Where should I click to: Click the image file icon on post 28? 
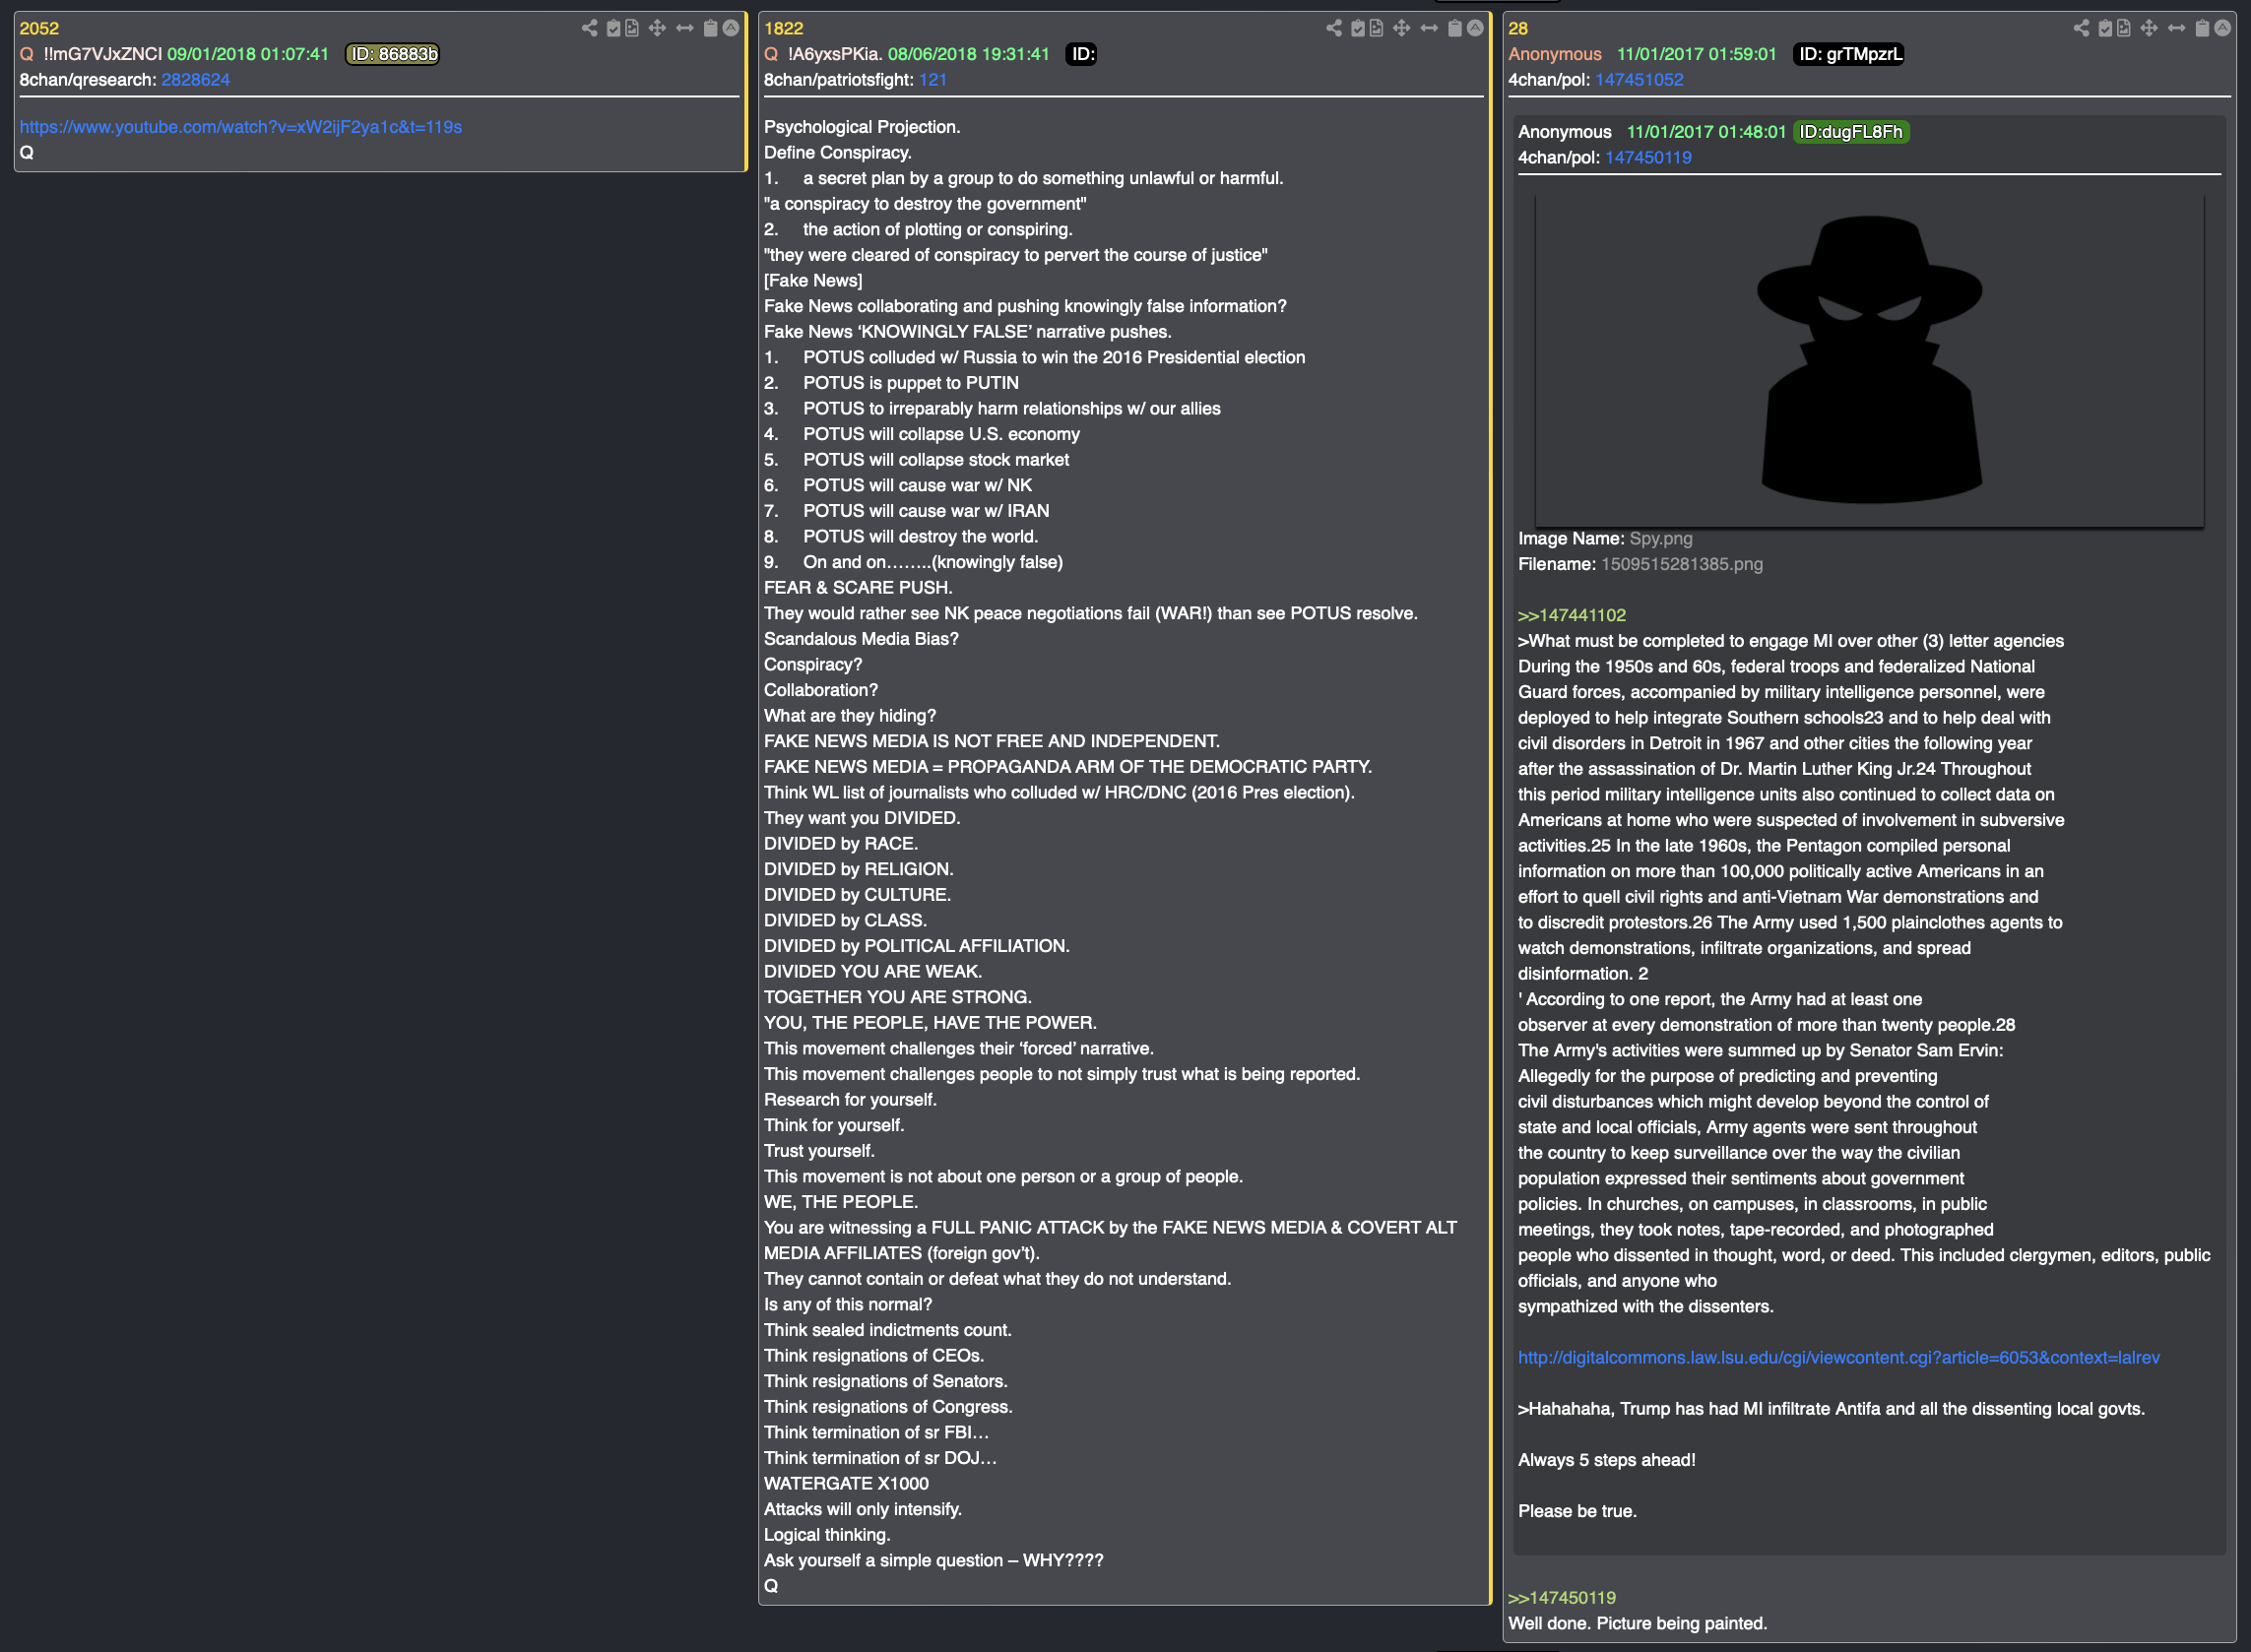tap(2123, 28)
